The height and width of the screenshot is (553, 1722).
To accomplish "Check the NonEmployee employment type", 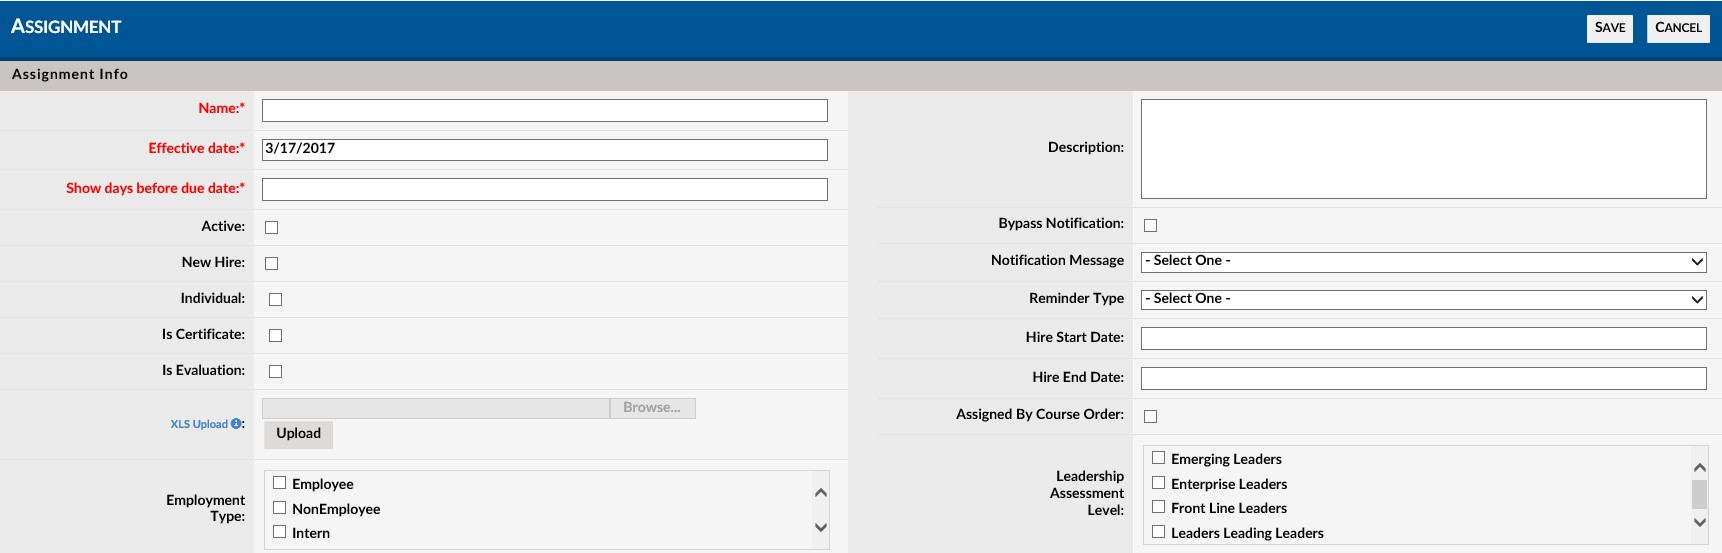I will coord(280,508).
